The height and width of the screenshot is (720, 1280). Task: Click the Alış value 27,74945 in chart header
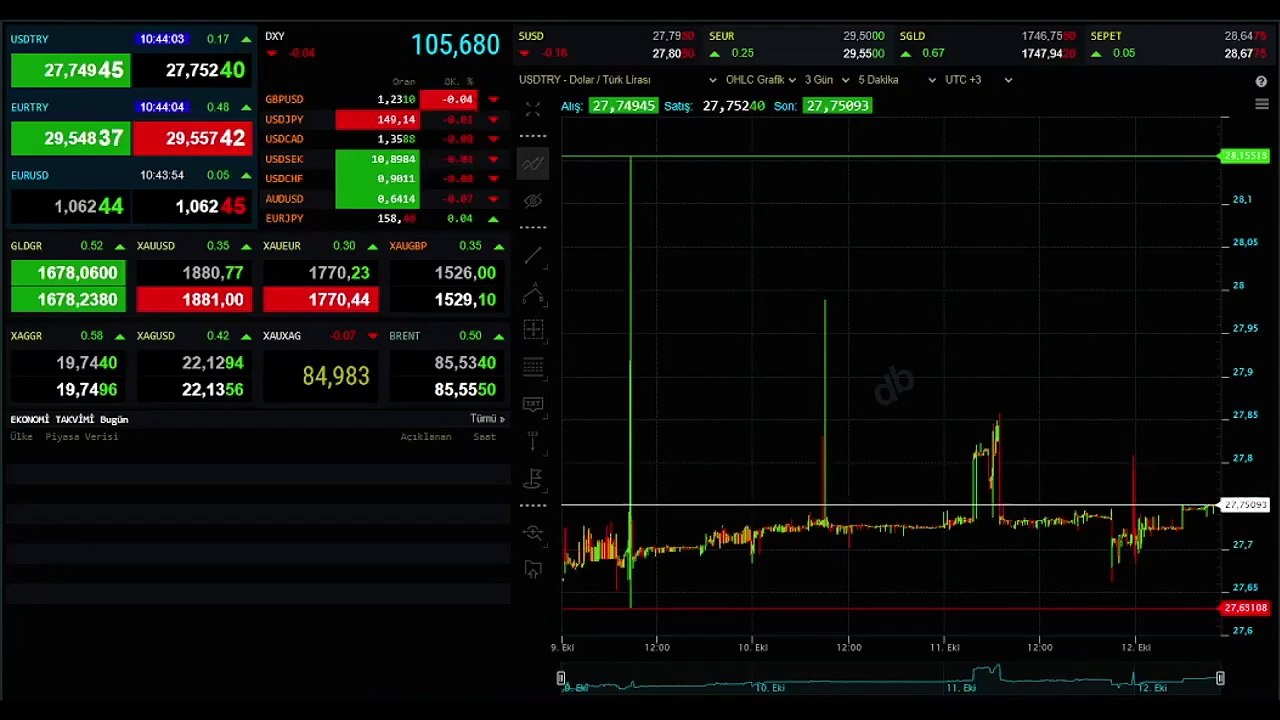coord(623,106)
